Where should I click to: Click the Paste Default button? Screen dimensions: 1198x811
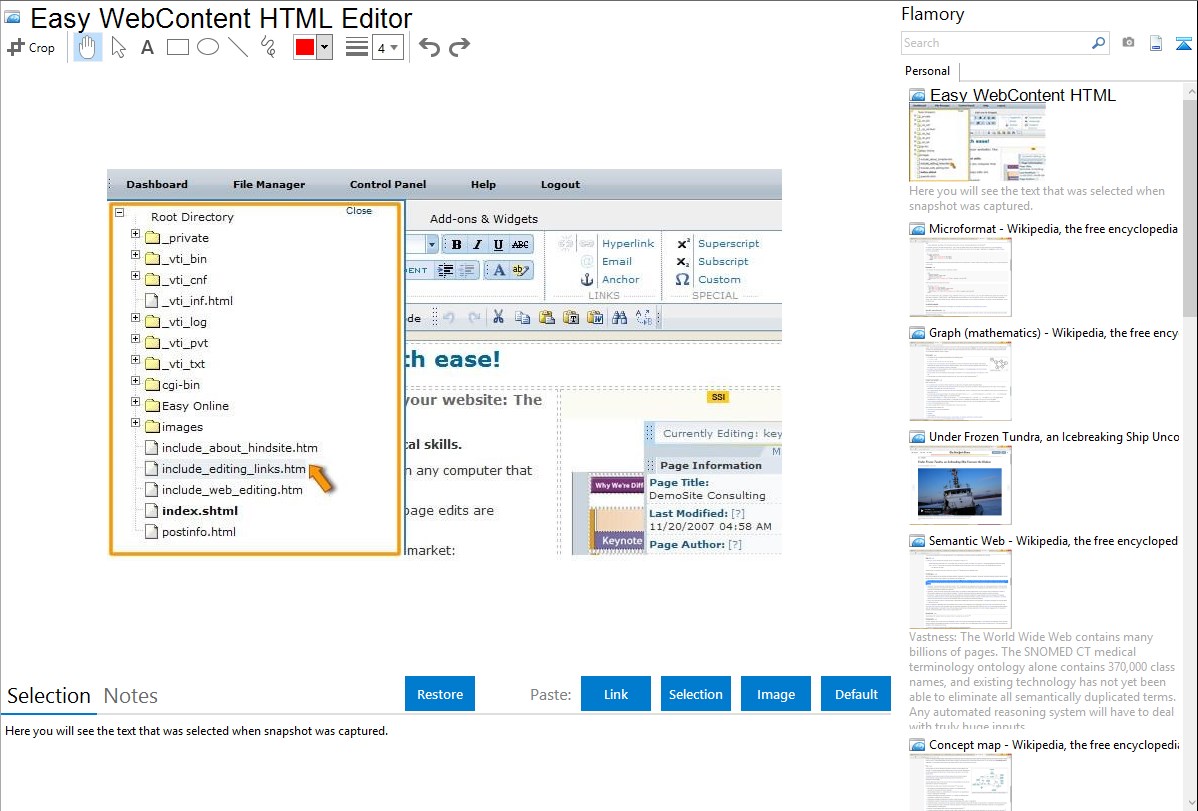[856, 694]
